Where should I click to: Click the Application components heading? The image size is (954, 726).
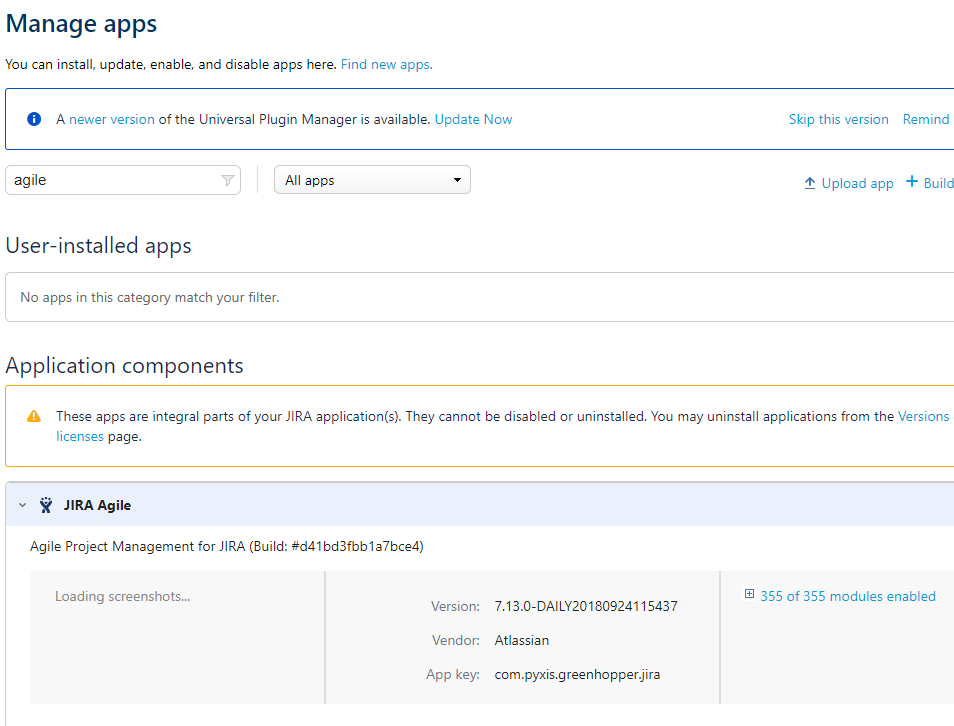pyautogui.click(x=124, y=366)
